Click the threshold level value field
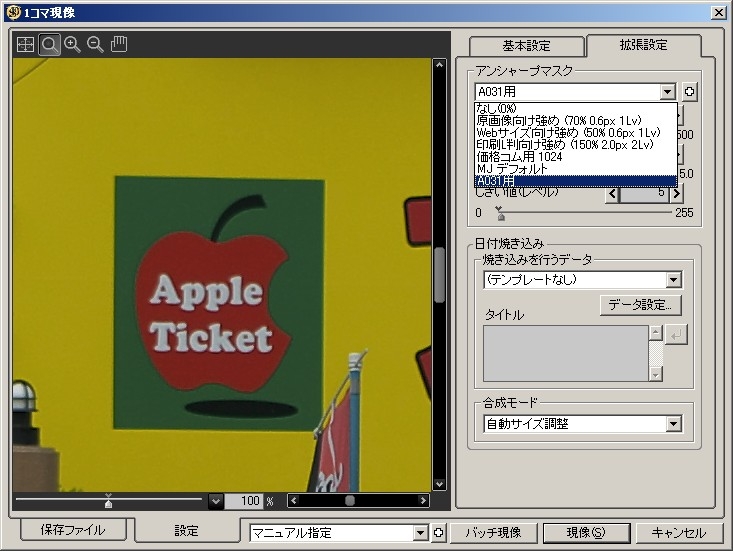 (645, 193)
